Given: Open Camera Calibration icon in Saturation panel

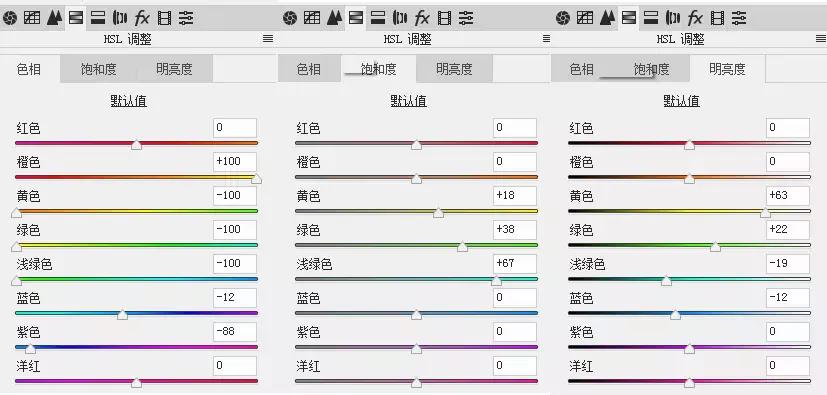Looking at the screenshot, I should [445, 18].
